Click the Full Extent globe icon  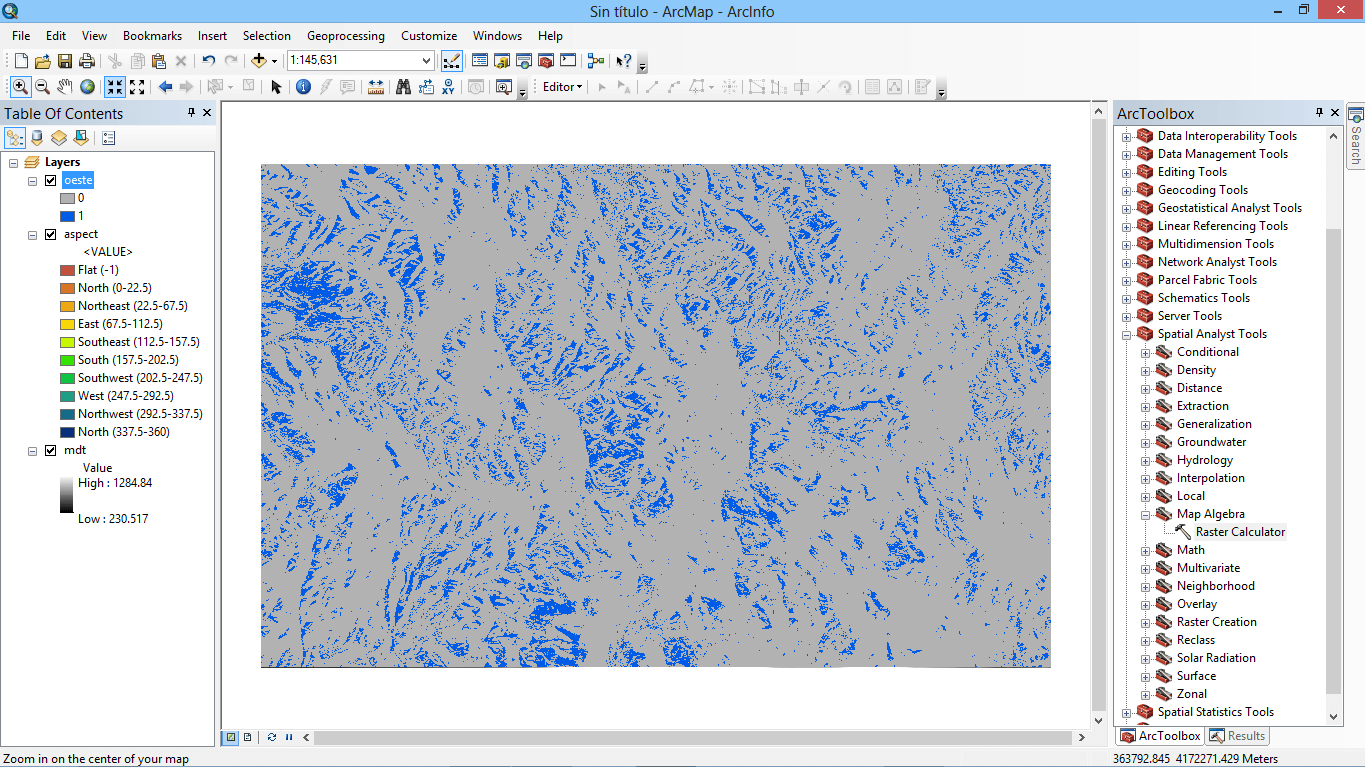[88, 87]
